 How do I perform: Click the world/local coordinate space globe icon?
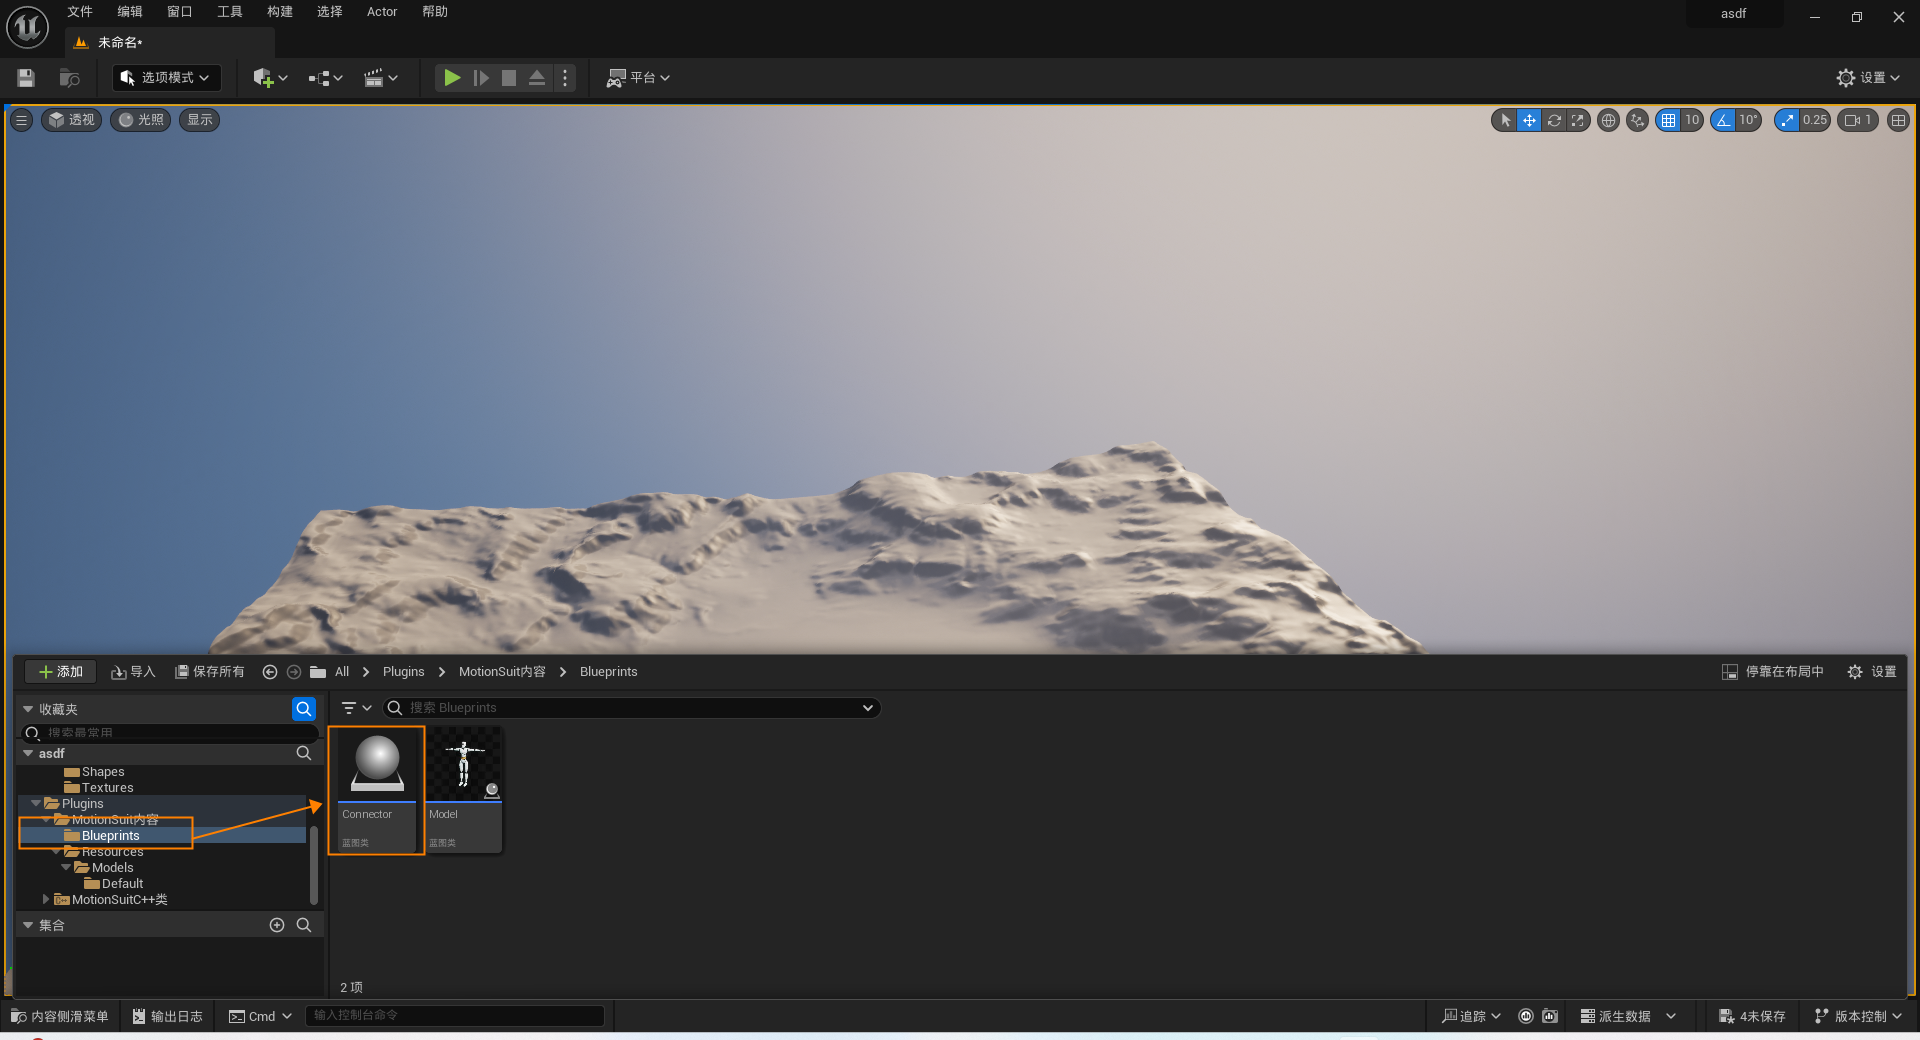point(1608,120)
